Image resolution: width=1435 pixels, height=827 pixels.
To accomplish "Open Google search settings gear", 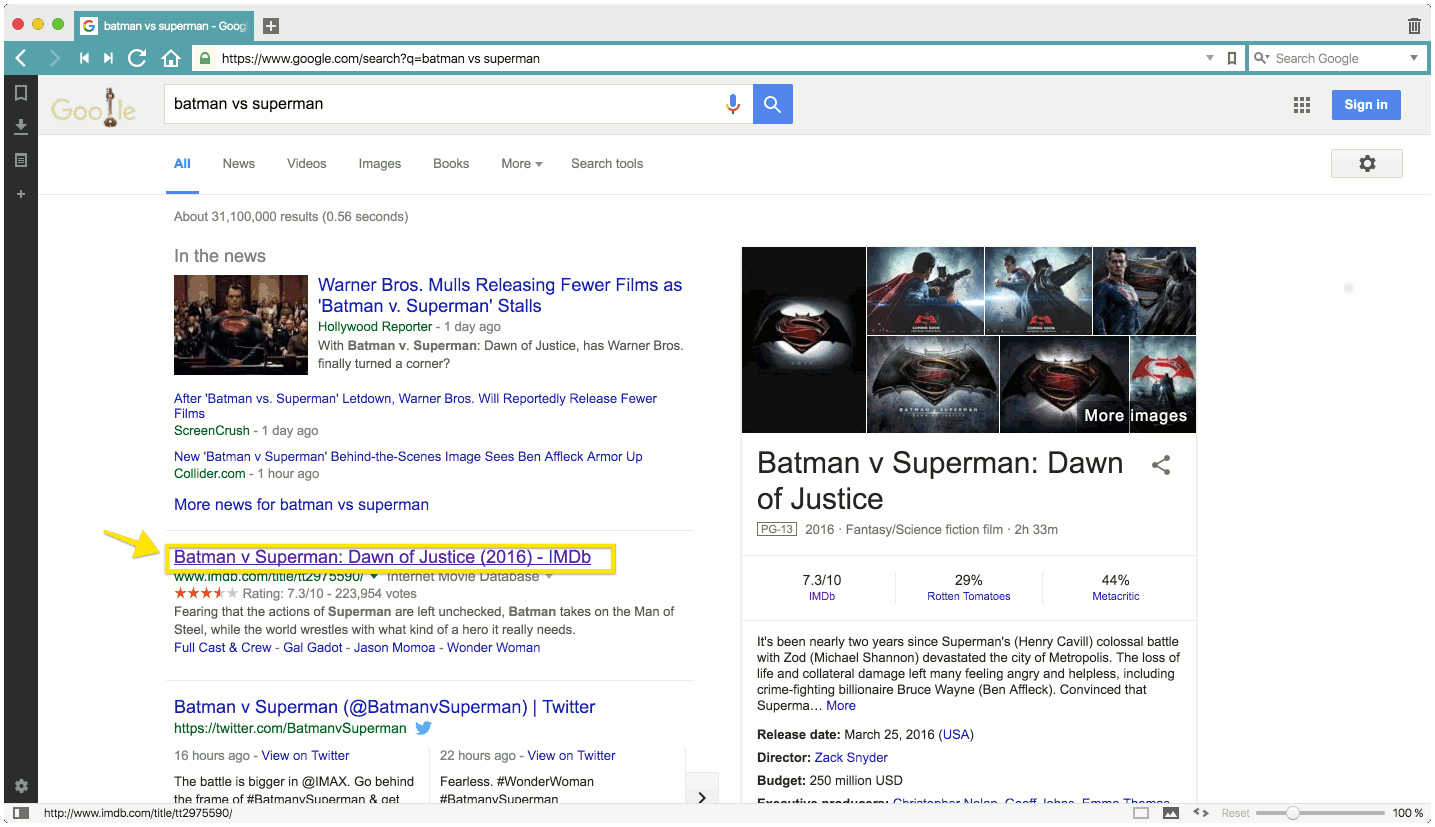I will [x=1367, y=163].
